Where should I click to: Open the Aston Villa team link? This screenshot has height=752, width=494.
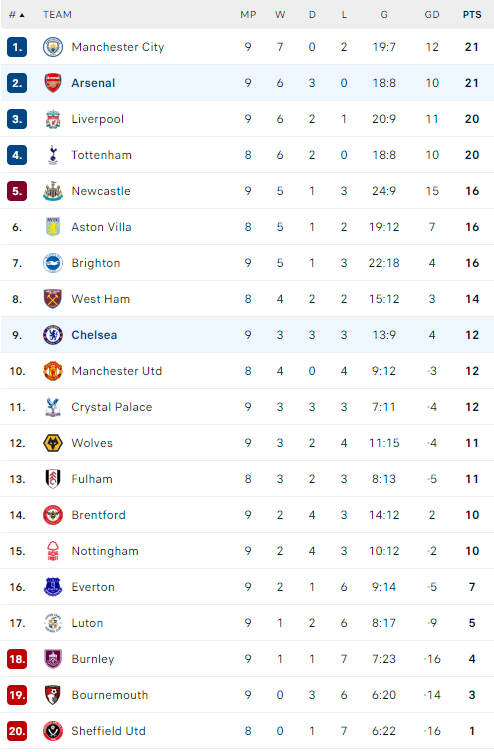[101, 227]
